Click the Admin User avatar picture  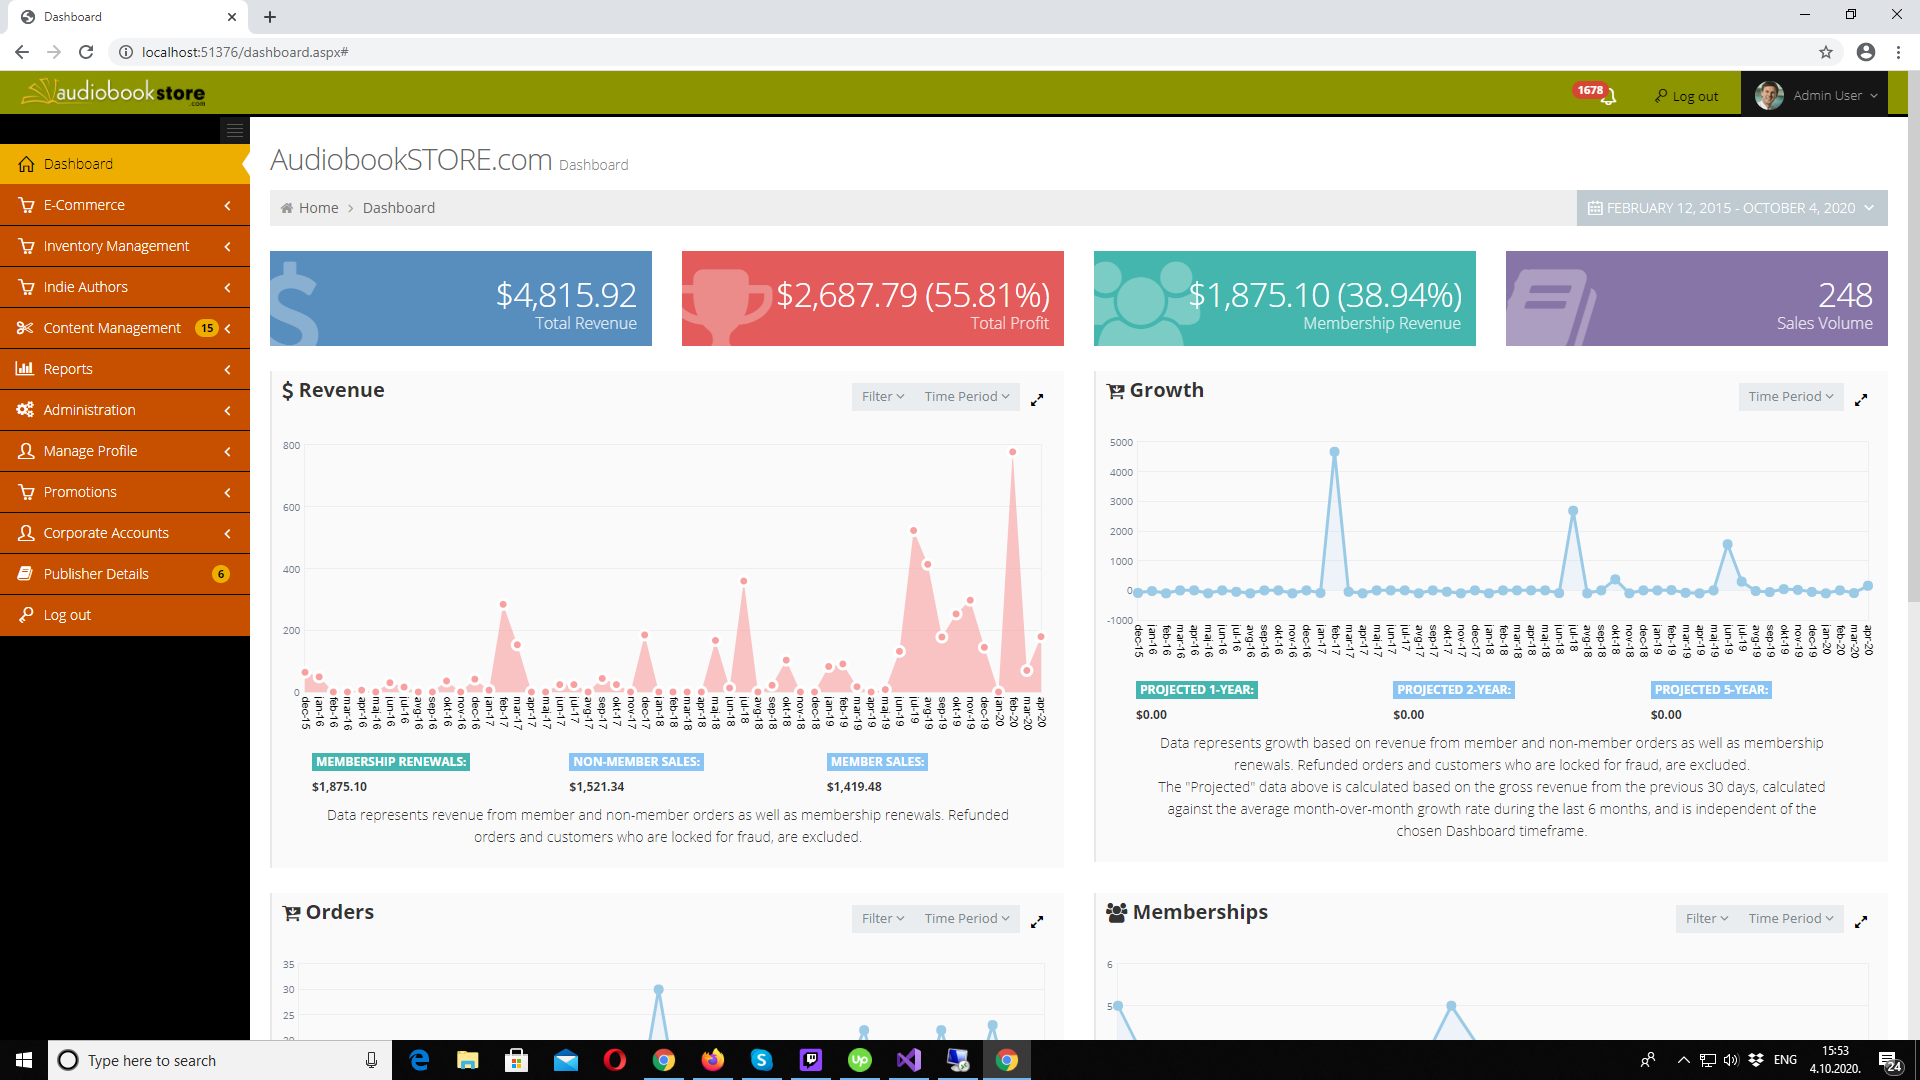pos(1769,95)
